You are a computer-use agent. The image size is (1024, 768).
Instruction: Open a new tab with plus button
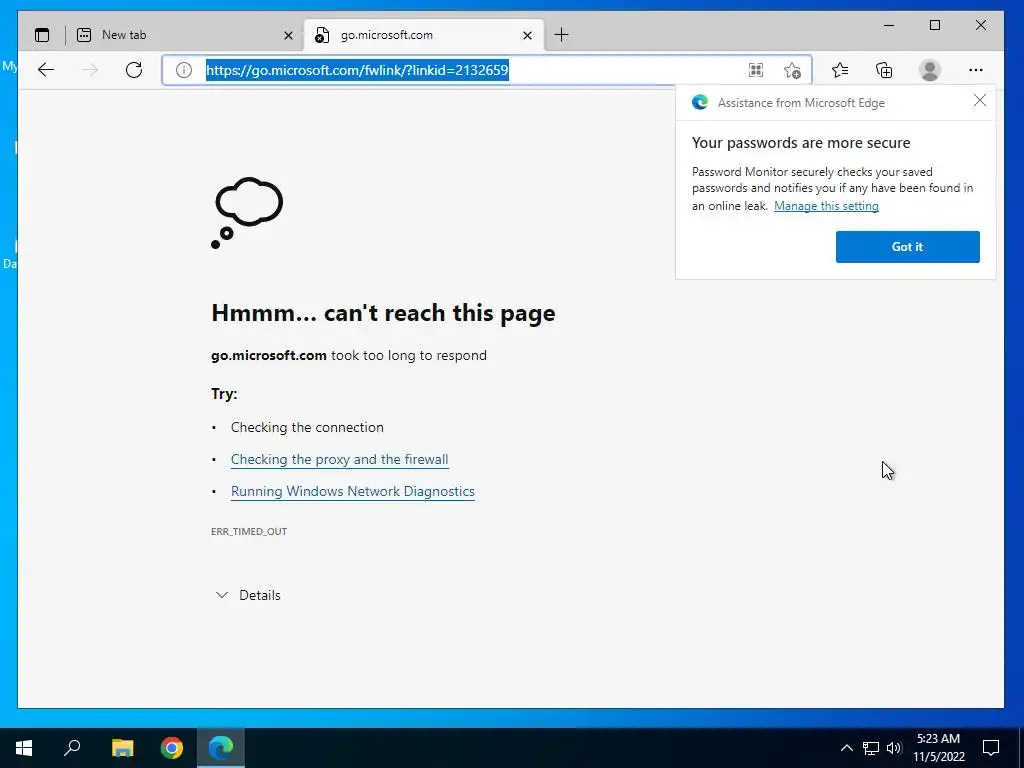click(x=561, y=35)
